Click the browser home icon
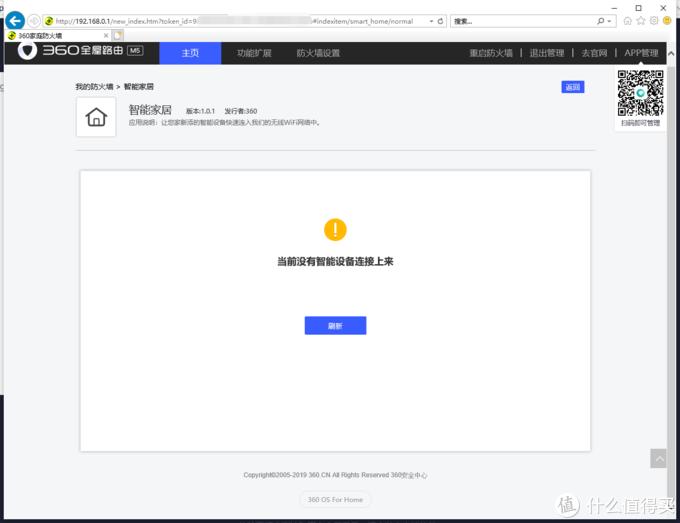The image size is (680, 523). pyautogui.click(x=627, y=21)
